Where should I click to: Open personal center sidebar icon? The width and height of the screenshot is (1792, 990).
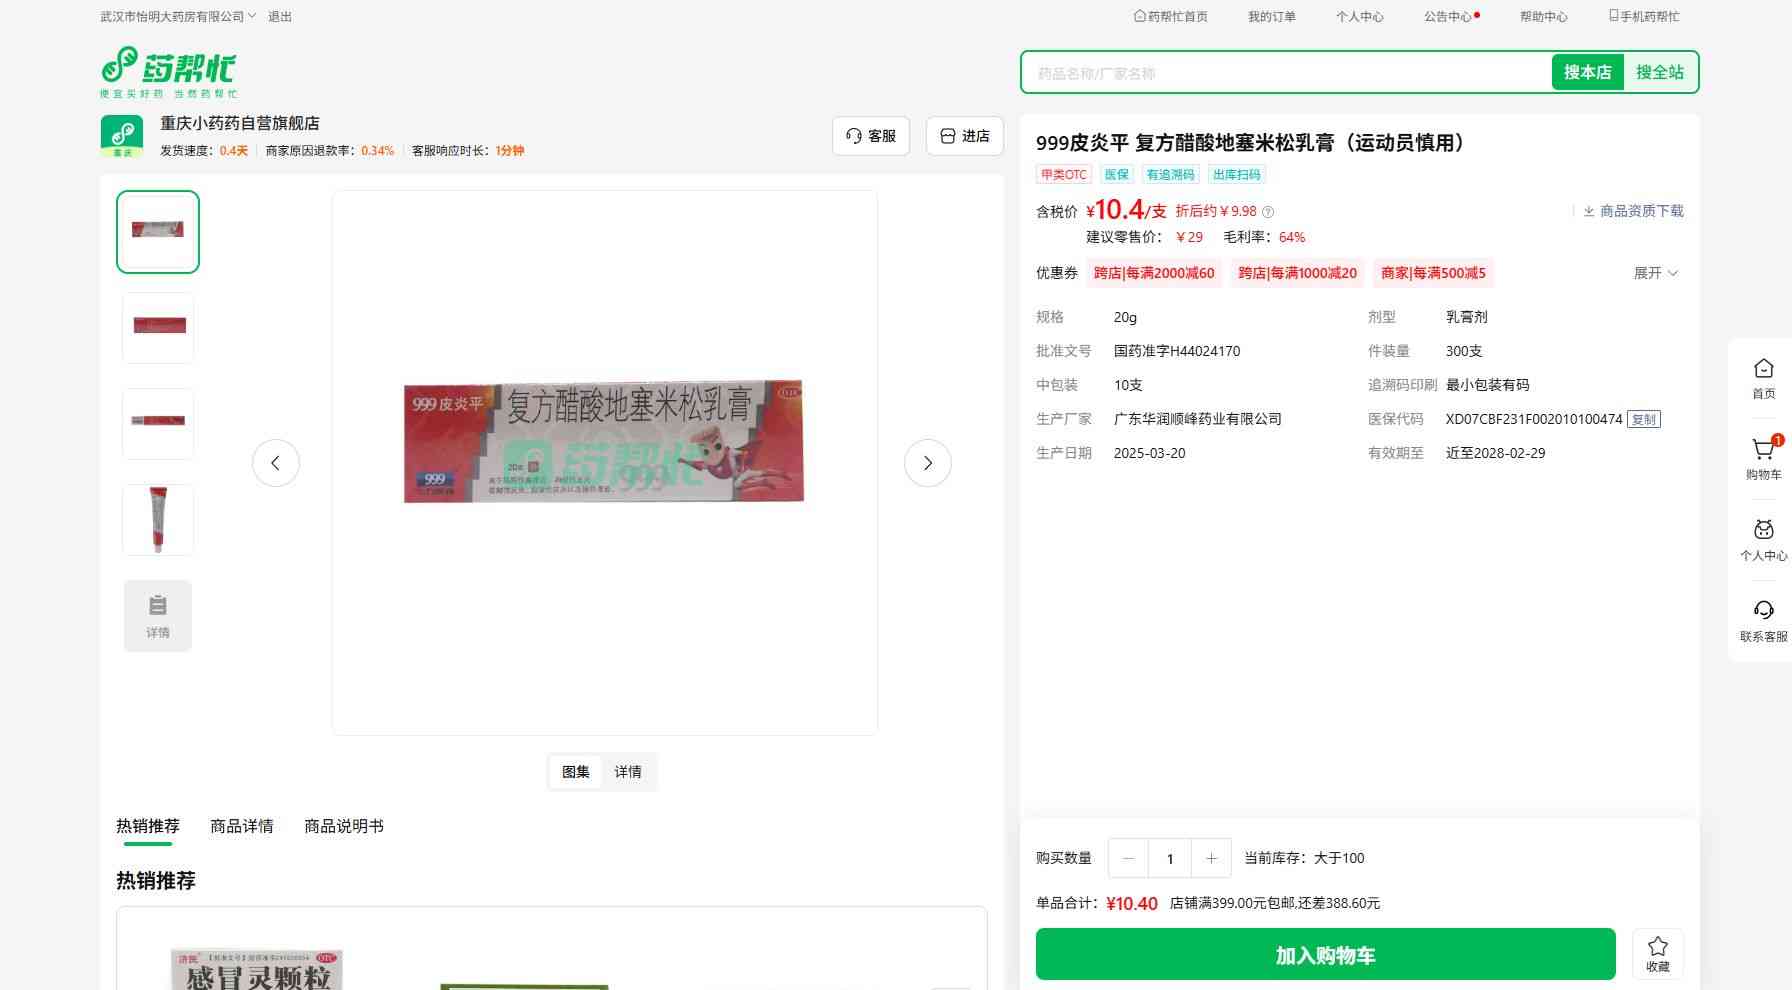(1763, 530)
